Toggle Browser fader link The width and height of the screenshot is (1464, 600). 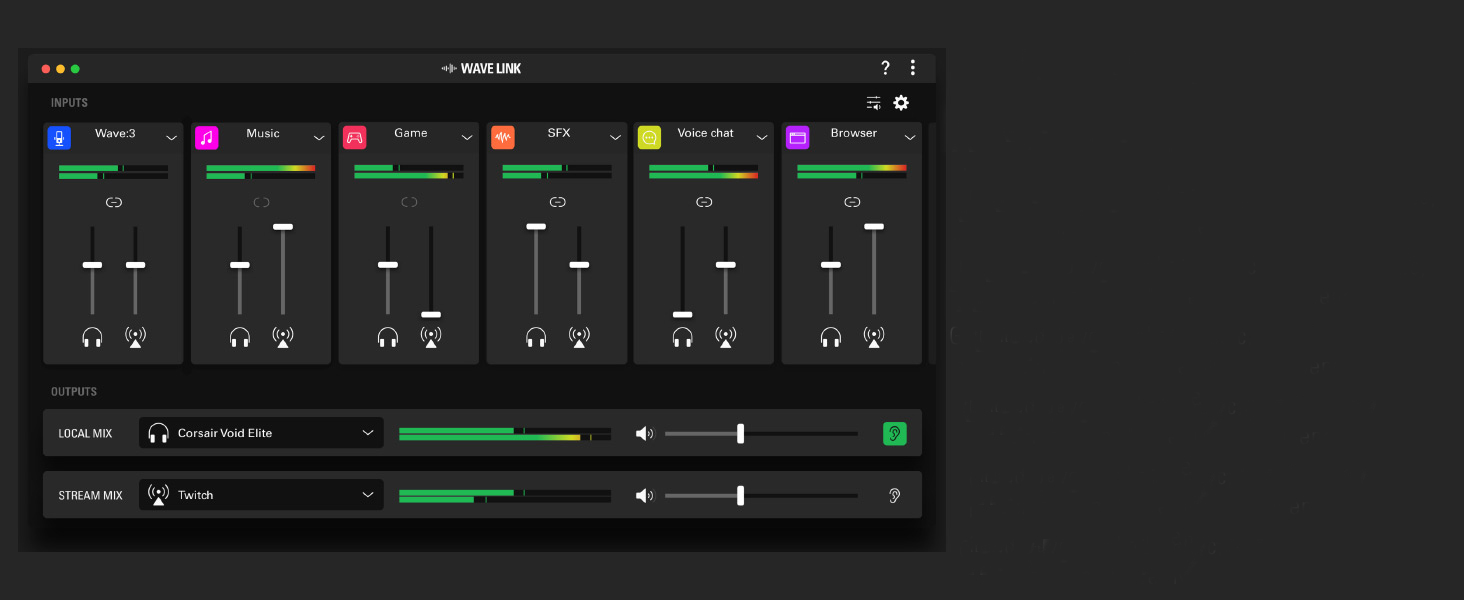point(852,202)
